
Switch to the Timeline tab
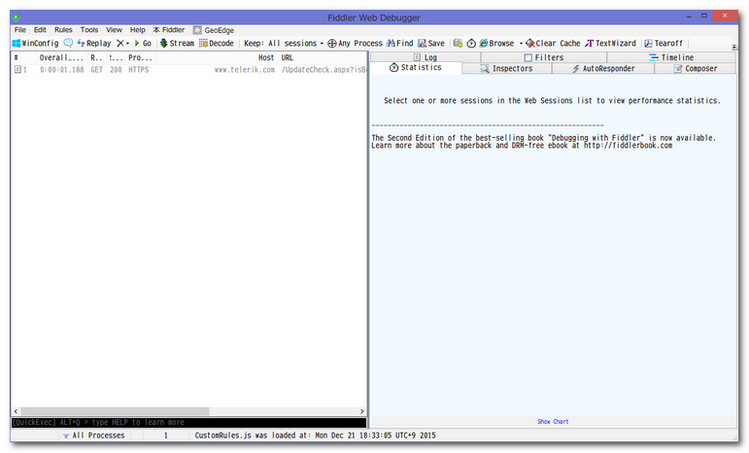tap(671, 57)
